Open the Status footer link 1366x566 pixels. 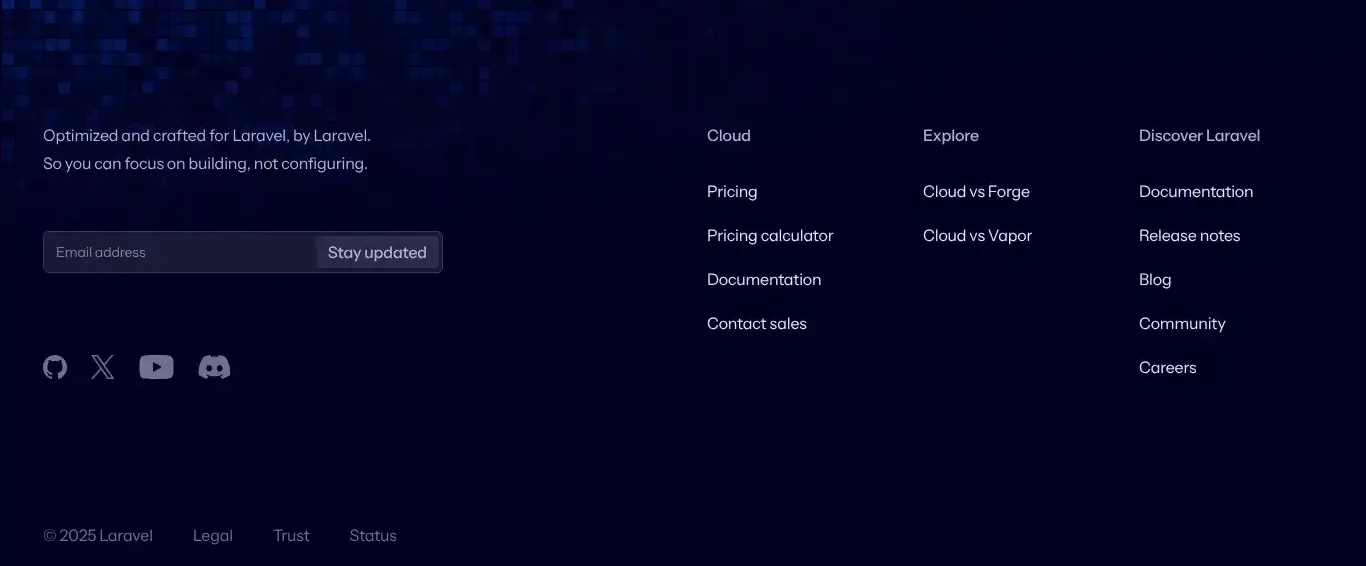click(x=373, y=535)
